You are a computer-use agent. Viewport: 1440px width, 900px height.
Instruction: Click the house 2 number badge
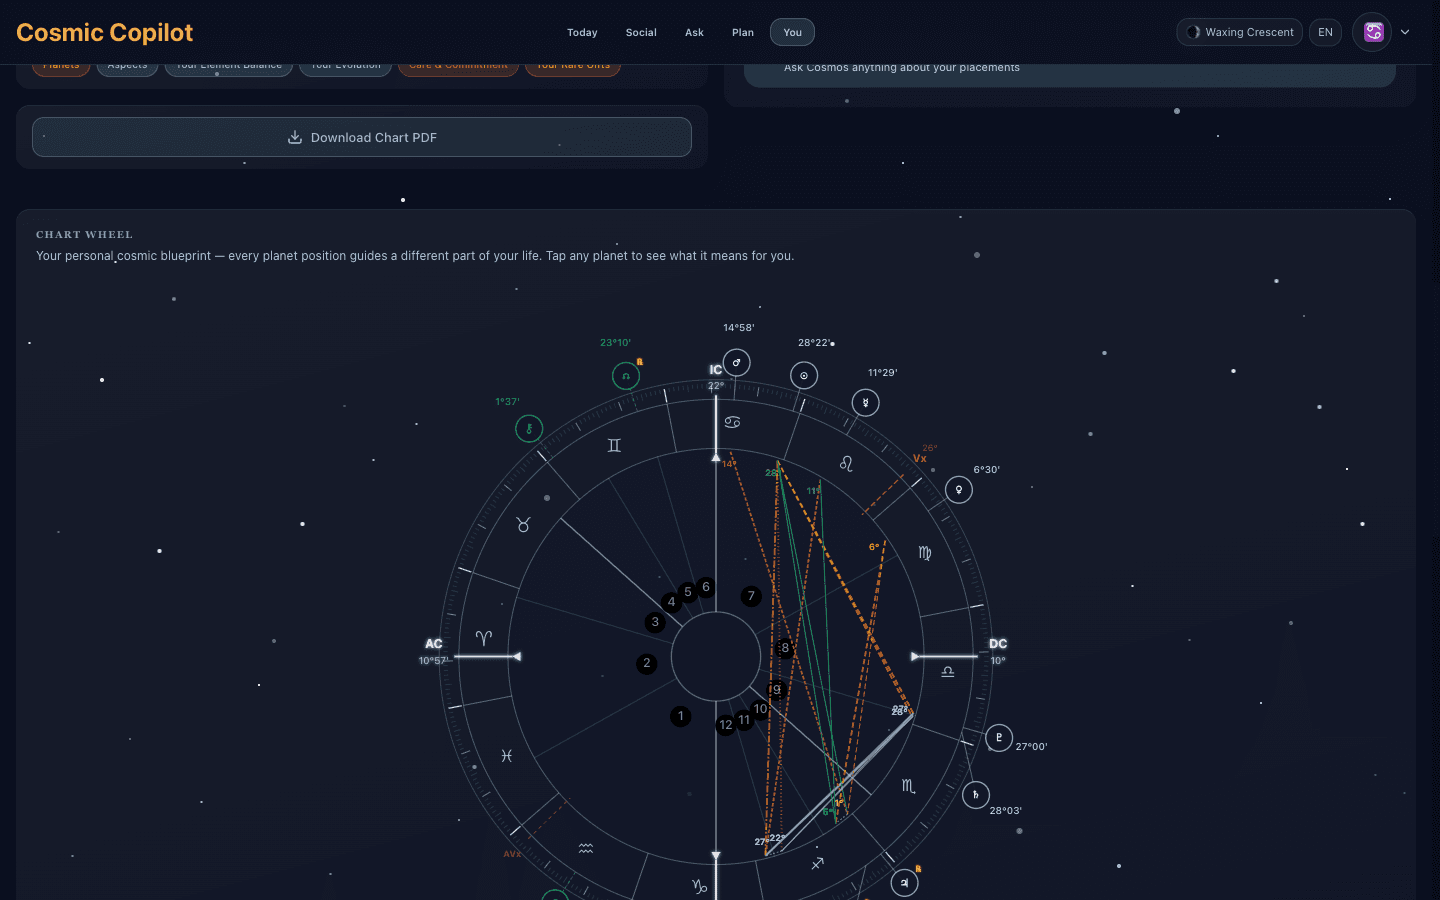pyautogui.click(x=647, y=663)
